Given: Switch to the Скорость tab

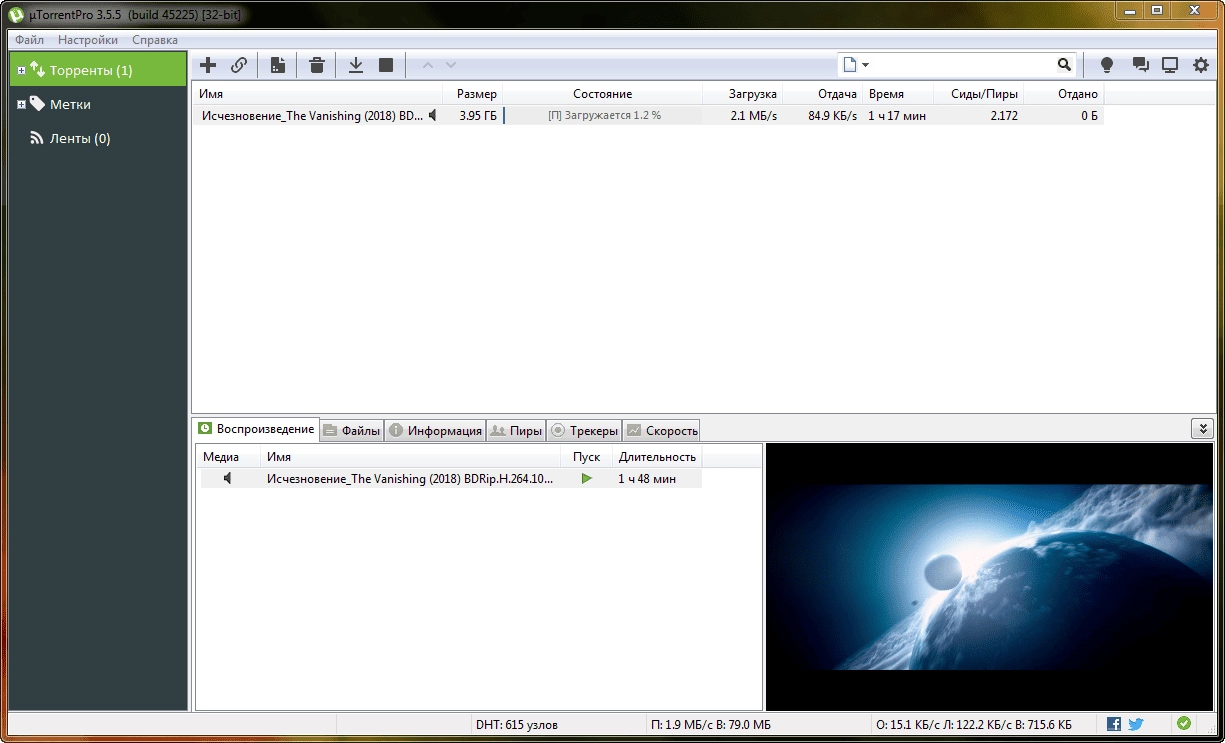Looking at the screenshot, I should coord(661,431).
